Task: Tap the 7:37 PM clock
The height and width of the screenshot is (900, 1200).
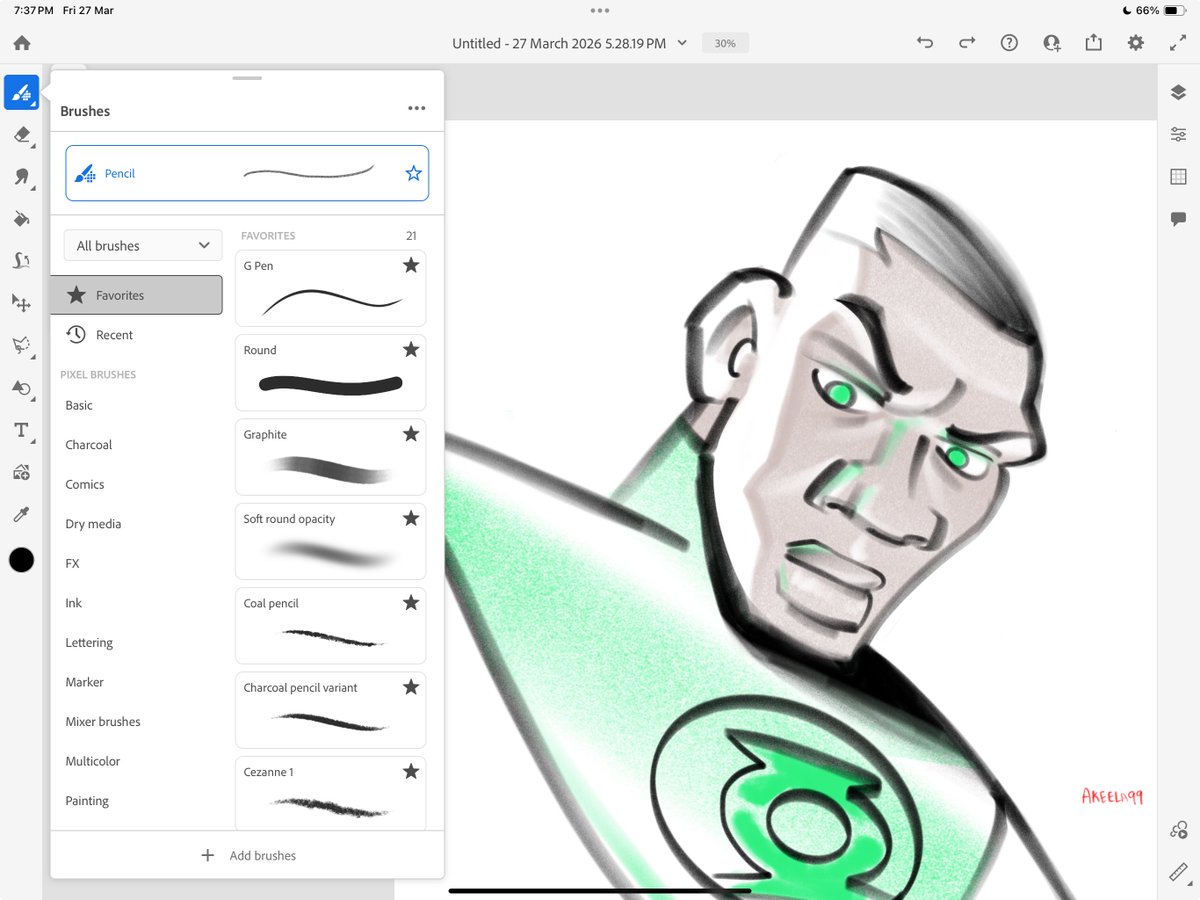Action: point(33,10)
